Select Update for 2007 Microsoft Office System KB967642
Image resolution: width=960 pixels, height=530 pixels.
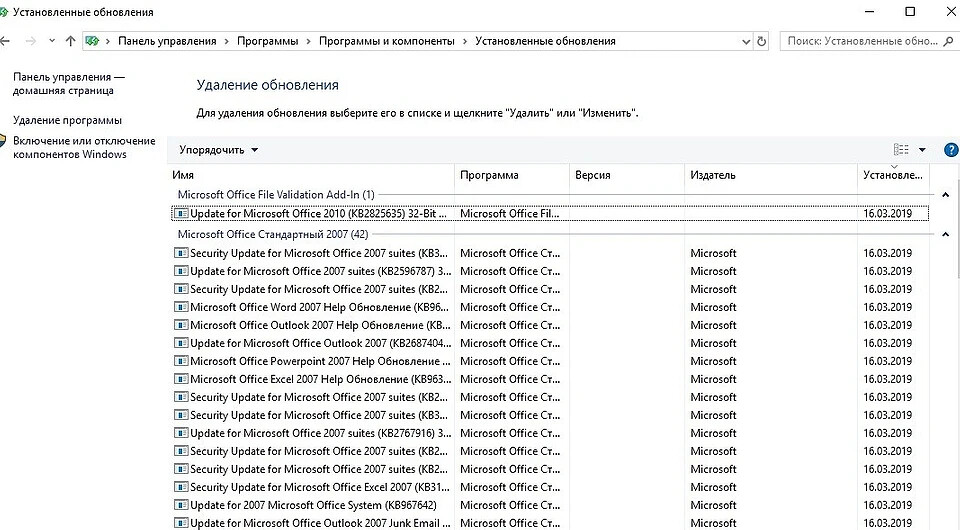coord(313,505)
